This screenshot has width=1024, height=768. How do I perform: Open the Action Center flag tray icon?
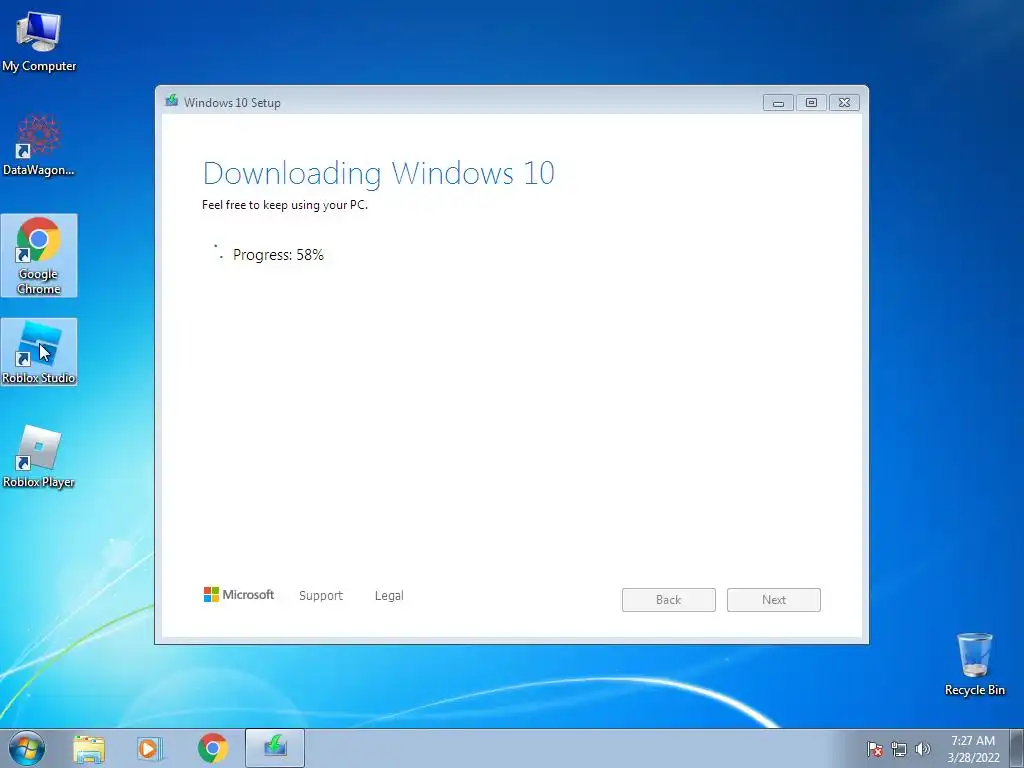[x=875, y=749]
